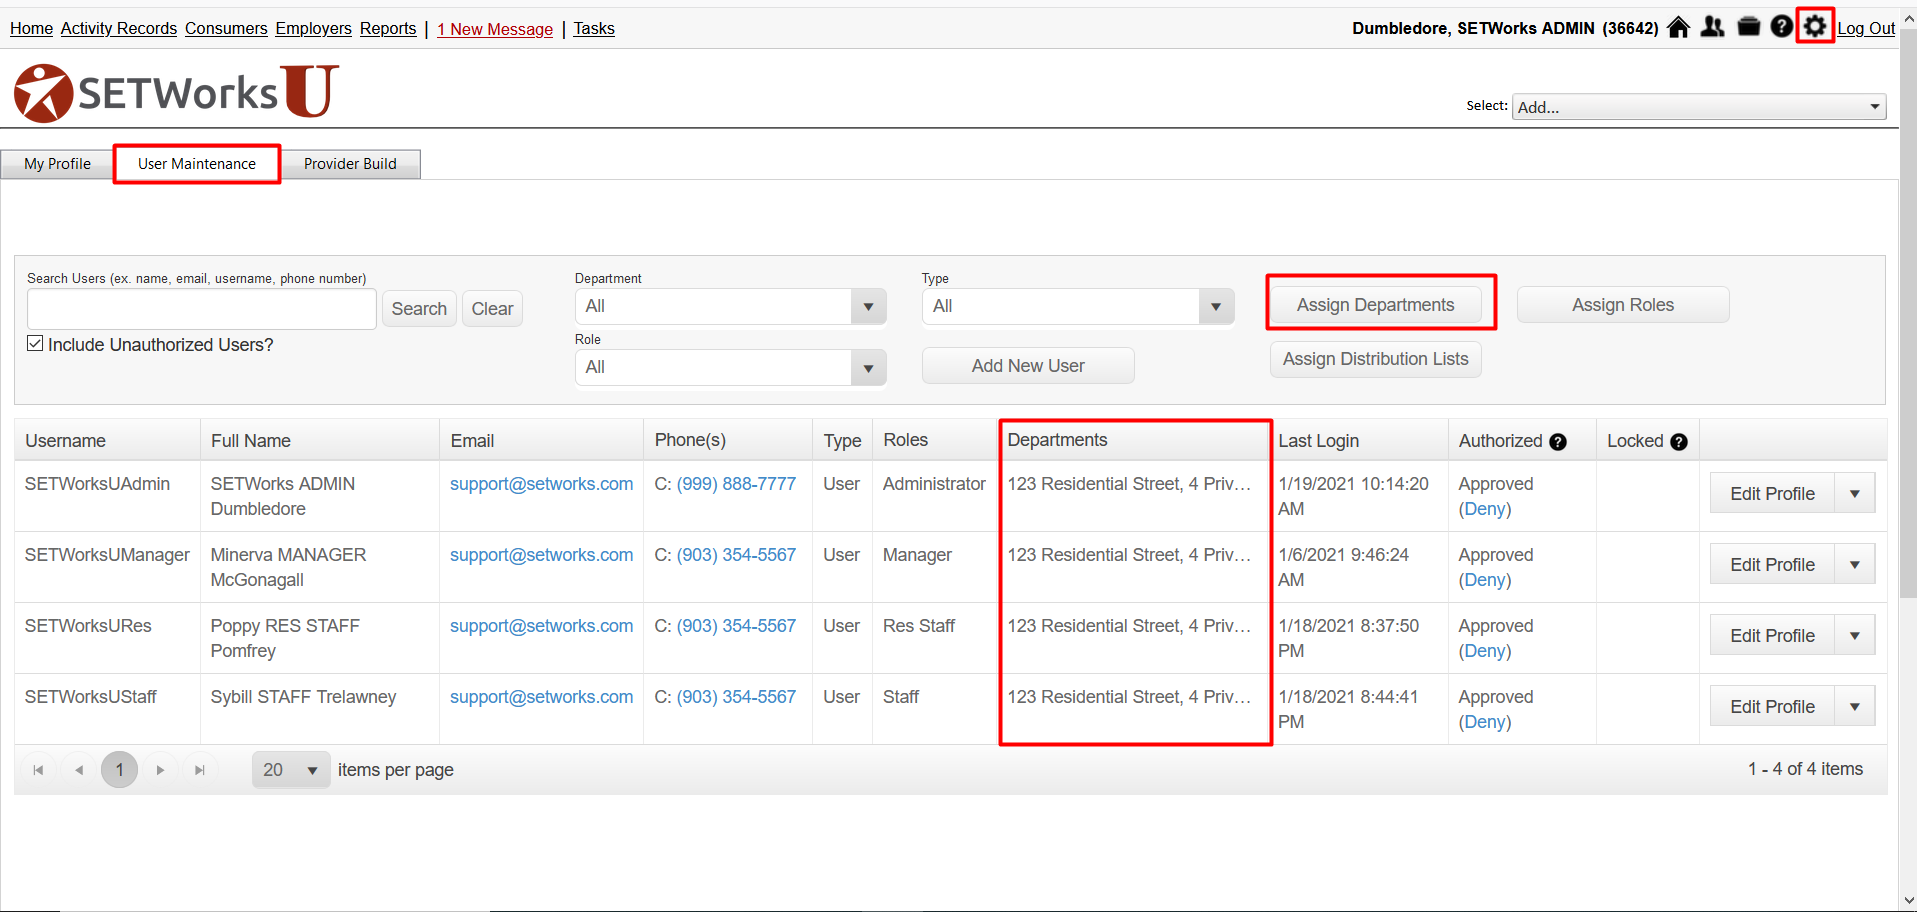Click the Log Out link
1917x912 pixels.
tap(1866, 29)
